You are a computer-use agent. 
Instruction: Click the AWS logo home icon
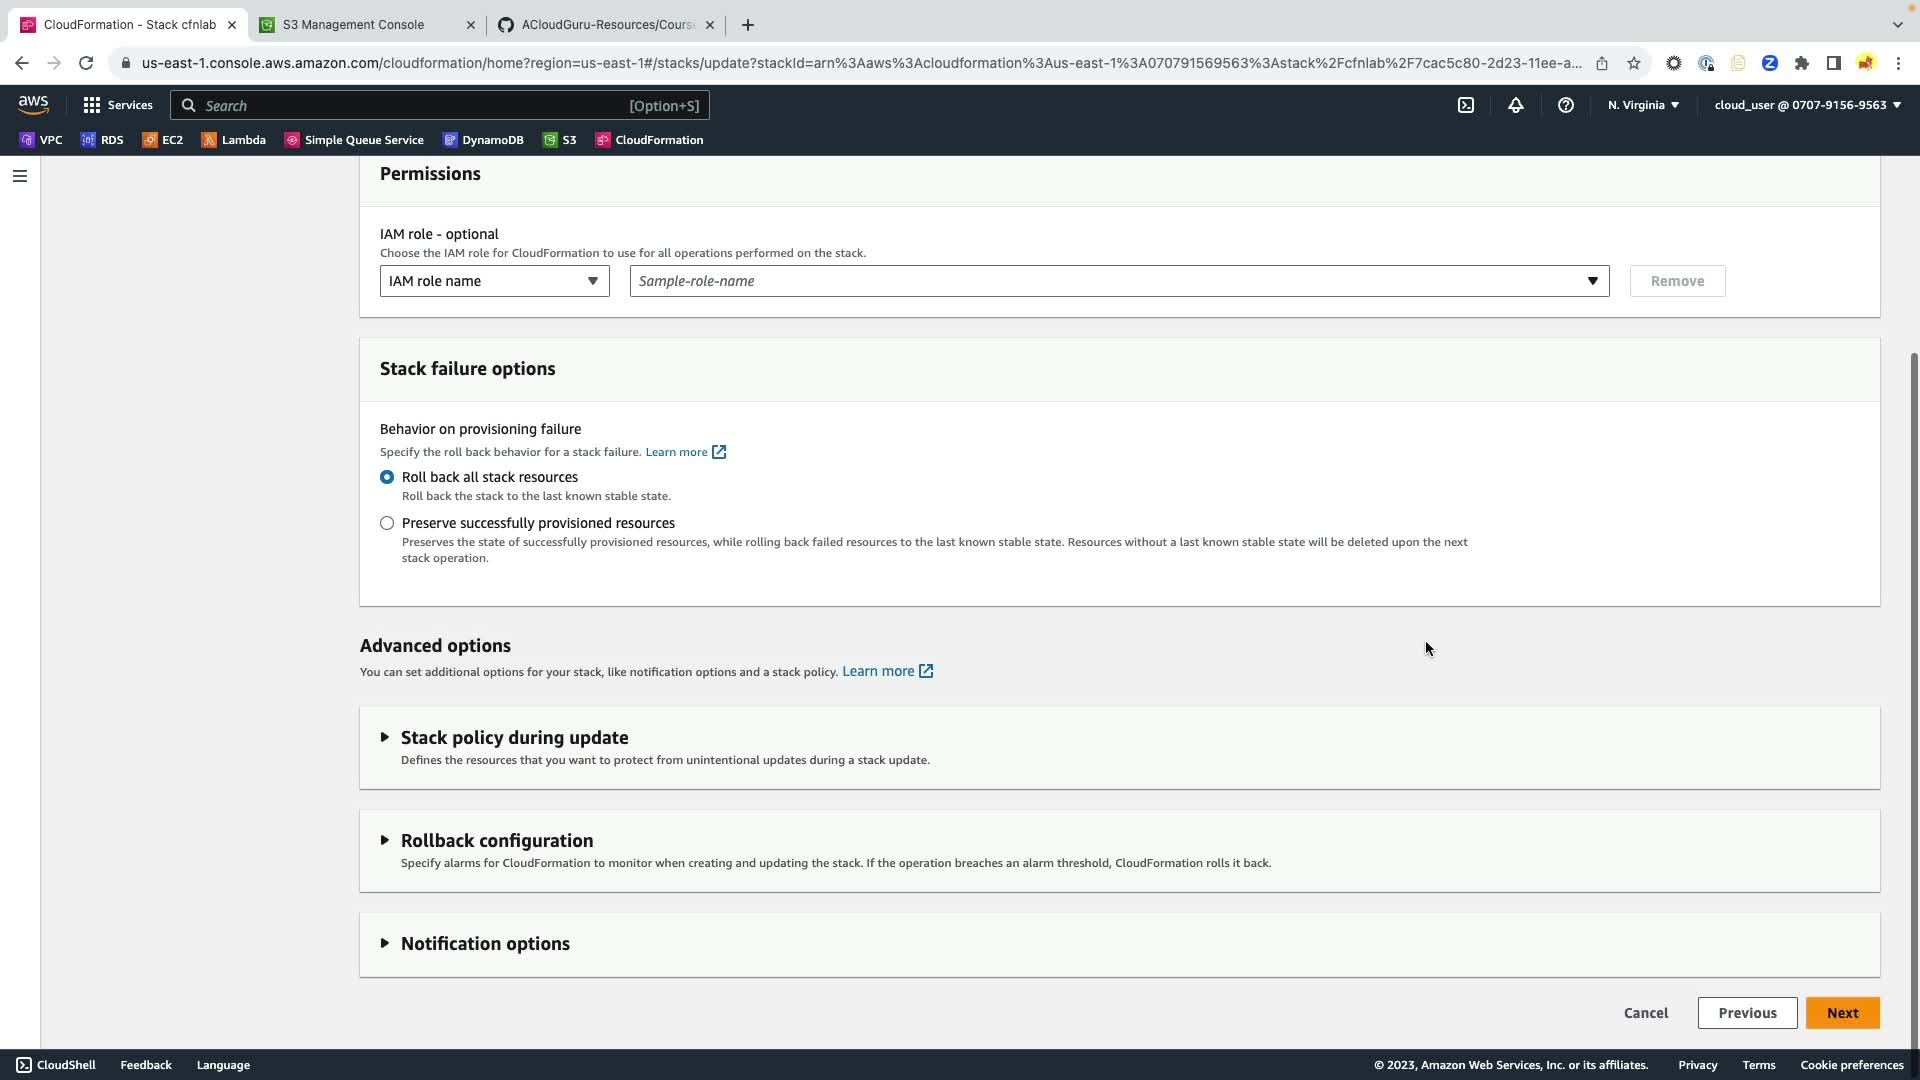(33, 104)
